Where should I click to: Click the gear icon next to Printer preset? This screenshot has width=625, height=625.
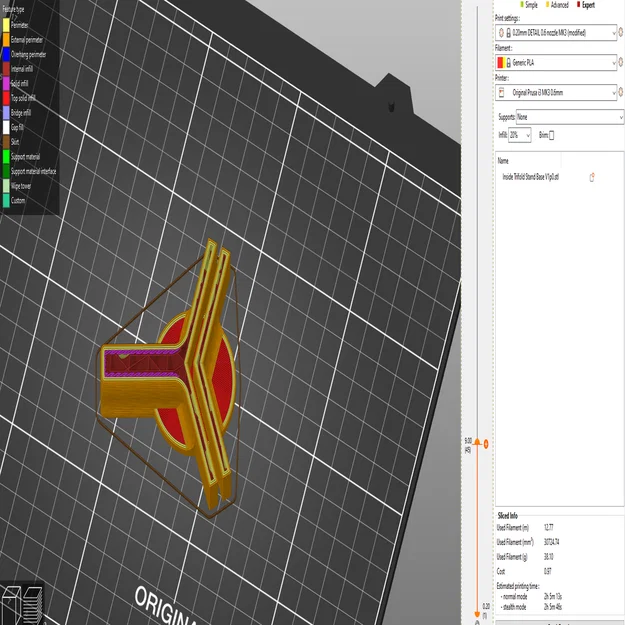(x=621, y=92)
